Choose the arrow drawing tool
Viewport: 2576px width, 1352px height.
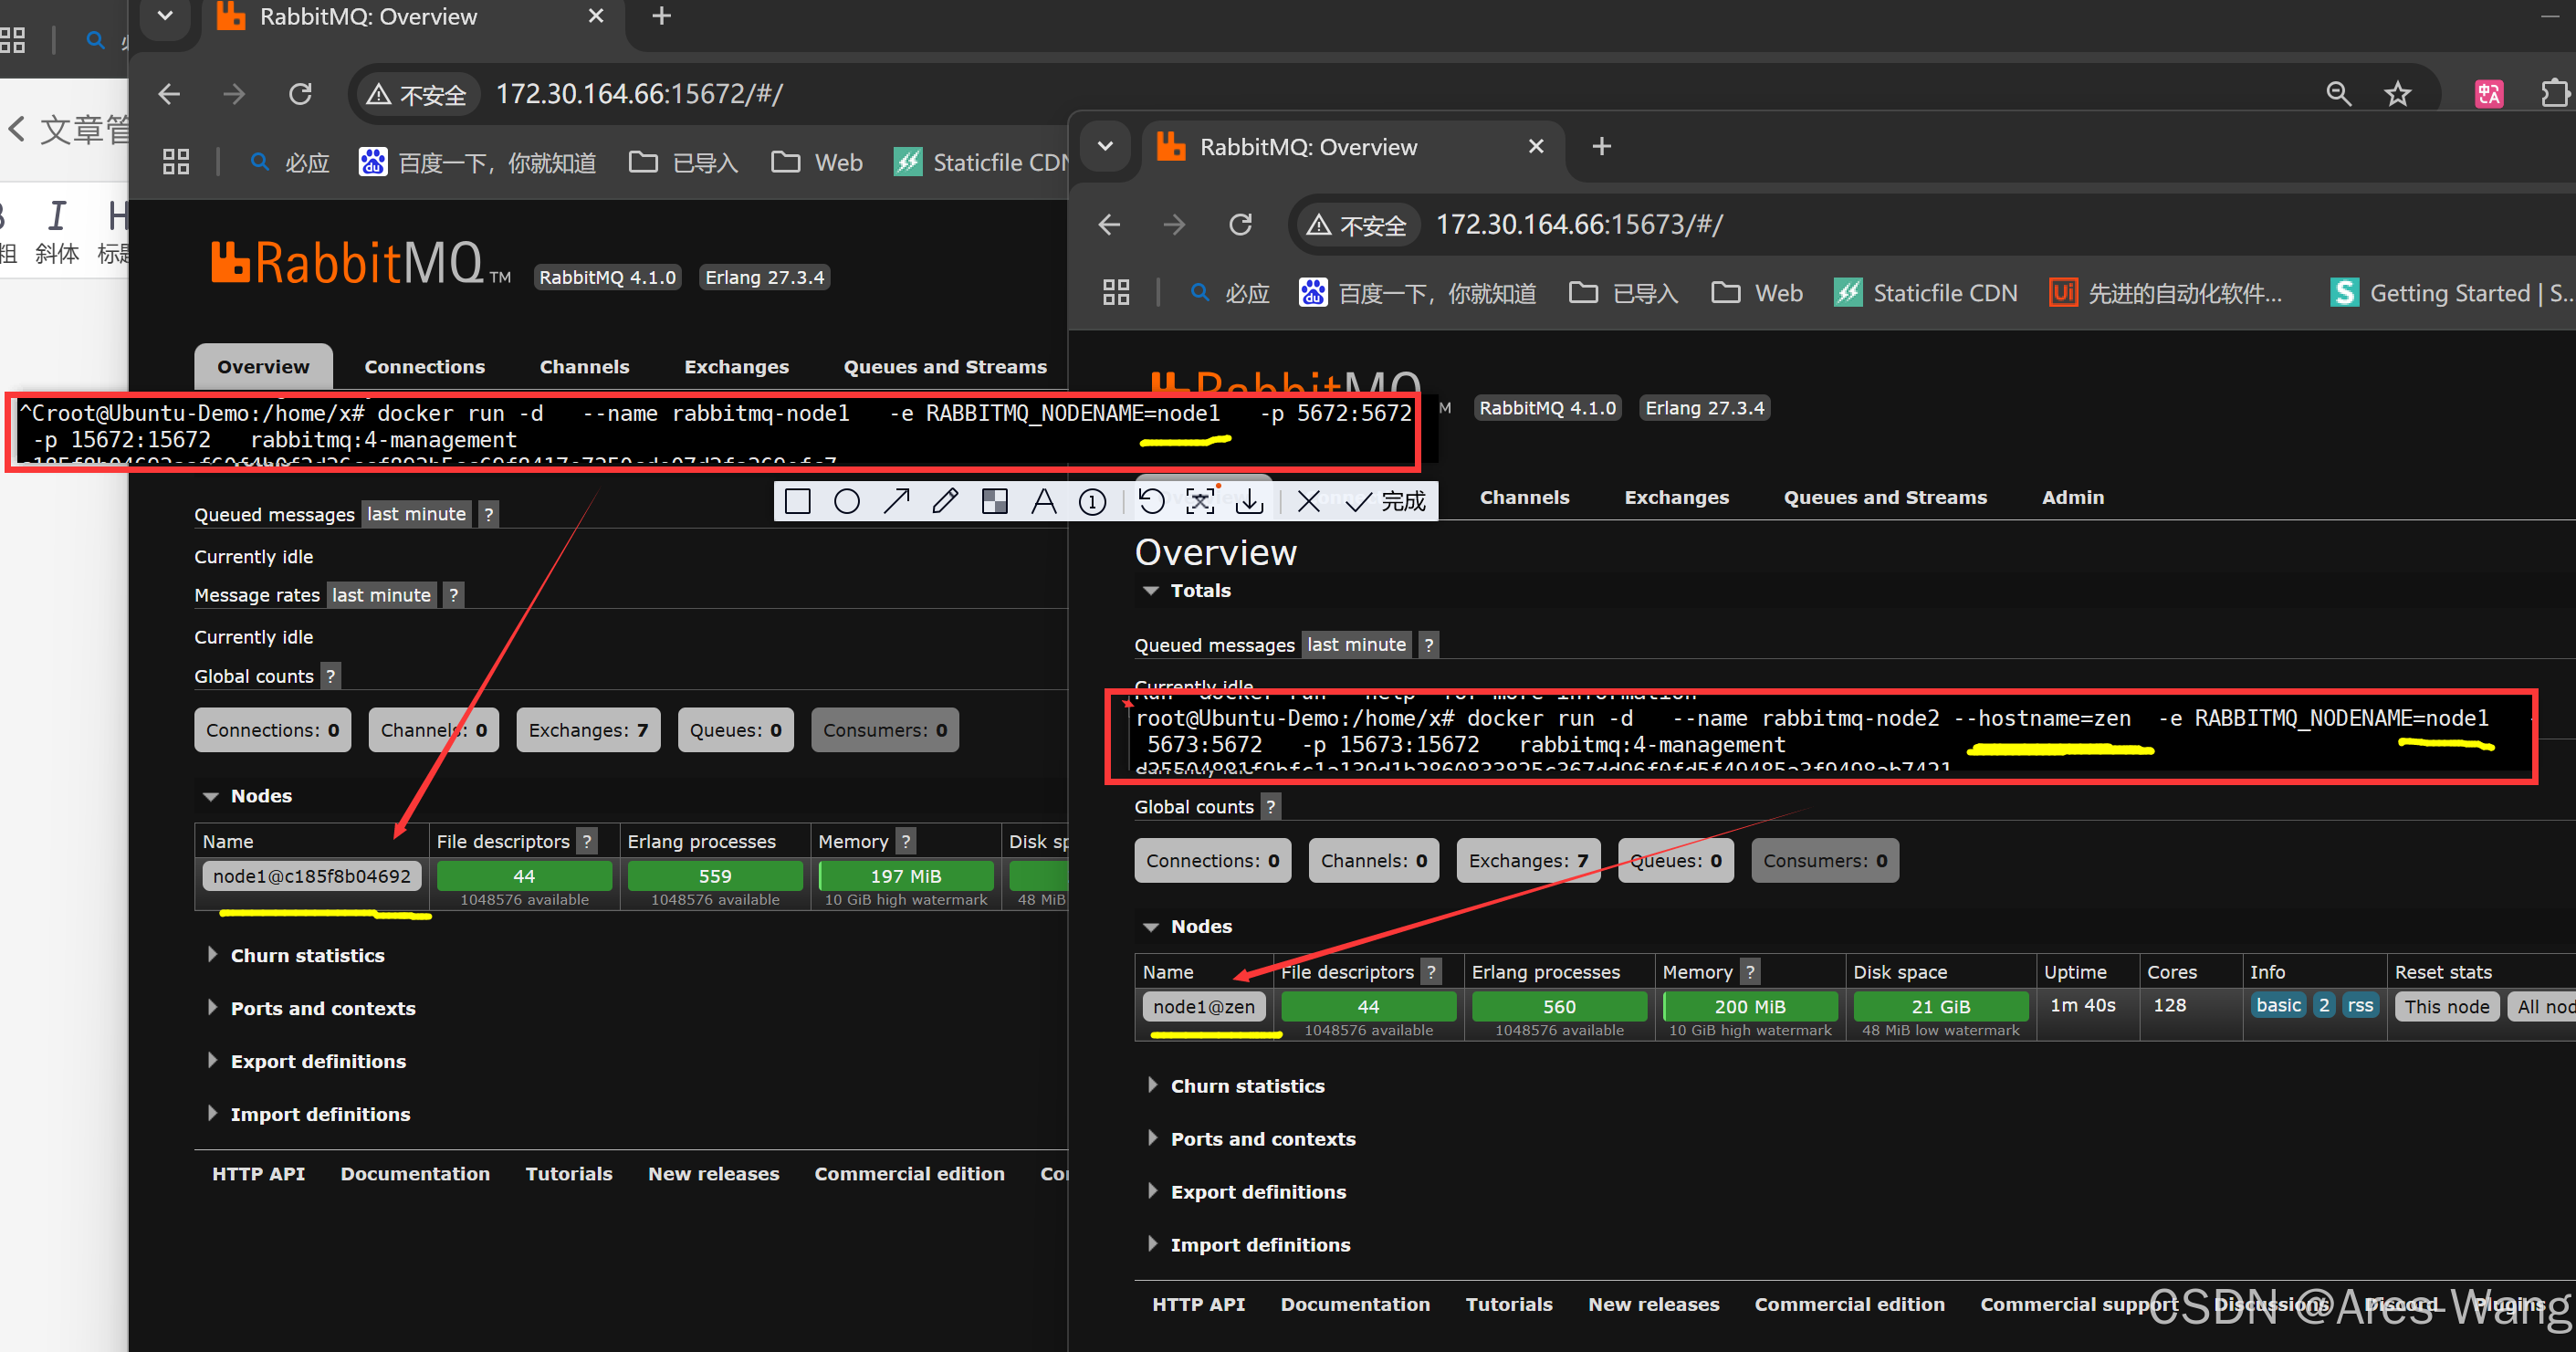pyautogui.click(x=896, y=501)
